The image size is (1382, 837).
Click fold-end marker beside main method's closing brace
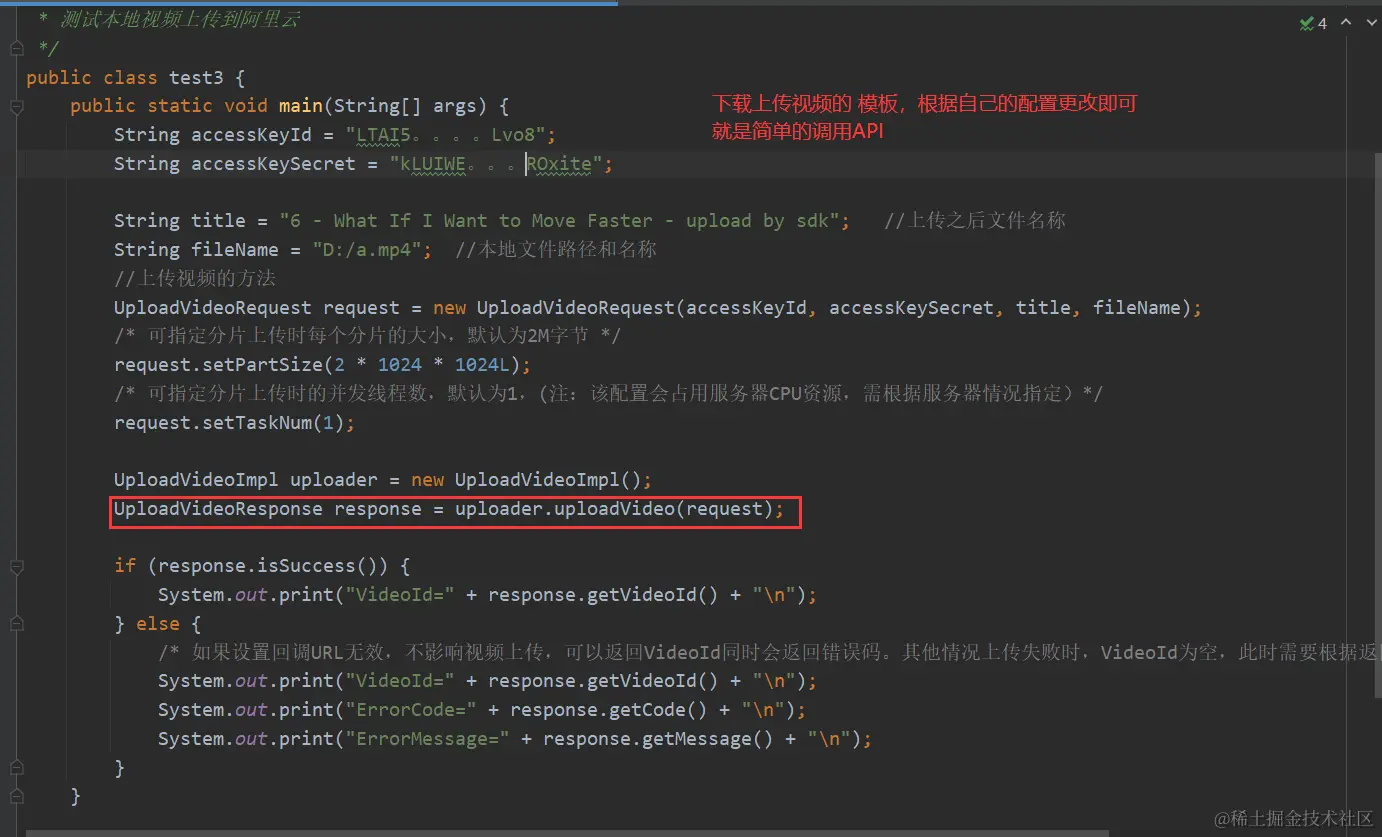[16, 797]
